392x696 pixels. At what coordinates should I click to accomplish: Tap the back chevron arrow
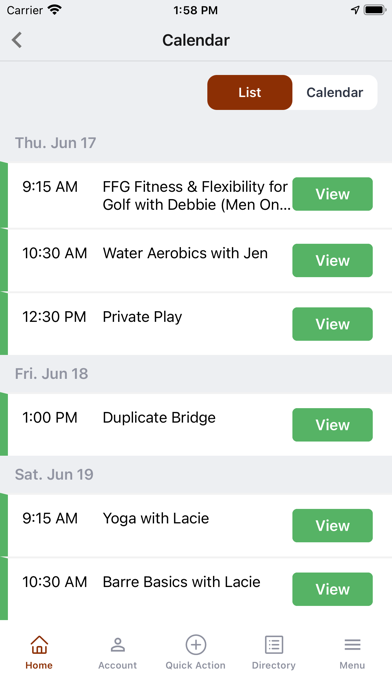point(17,40)
